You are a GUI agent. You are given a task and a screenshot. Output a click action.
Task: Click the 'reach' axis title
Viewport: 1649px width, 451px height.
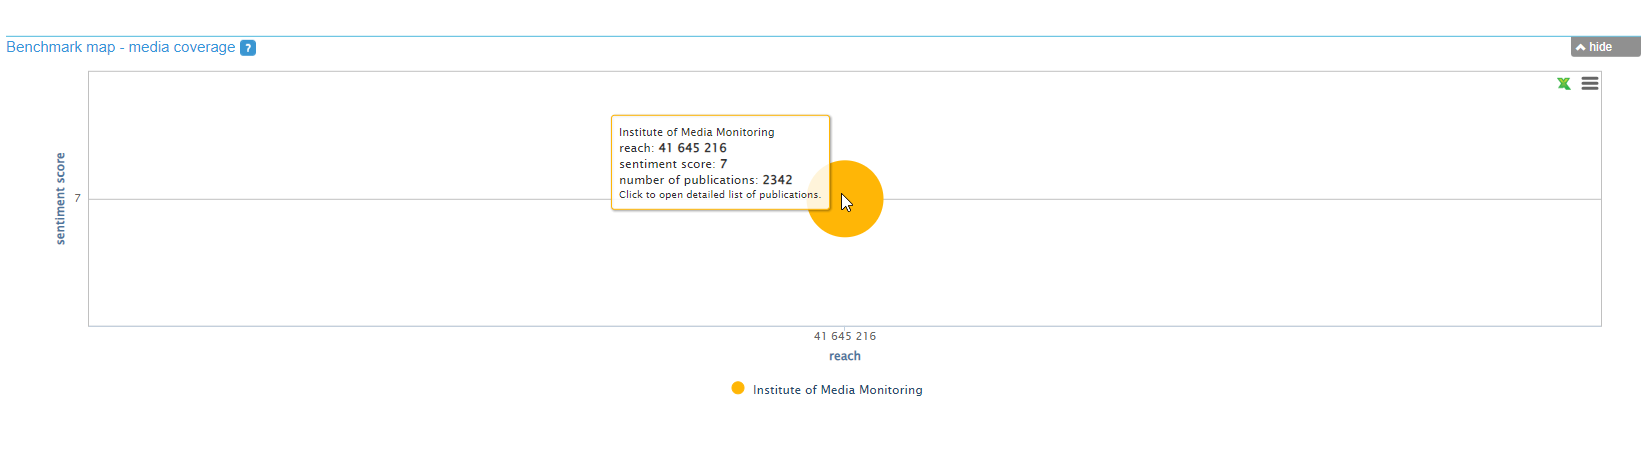845,356
